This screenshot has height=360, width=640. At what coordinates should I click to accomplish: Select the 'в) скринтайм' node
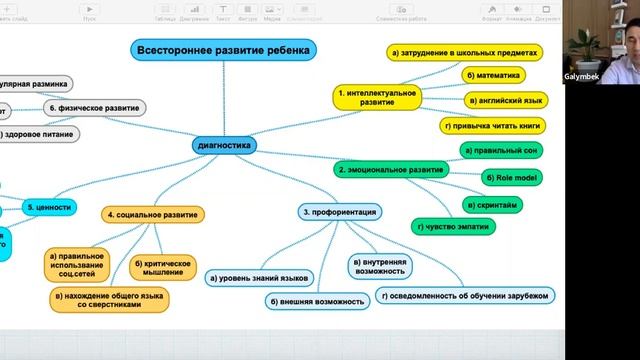tap(492, 205)
